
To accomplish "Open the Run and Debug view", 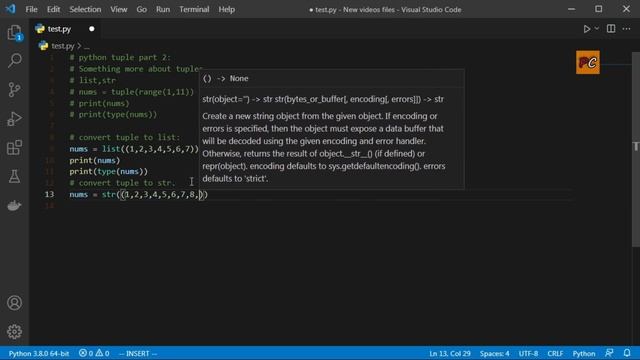I will pos(14,119).
